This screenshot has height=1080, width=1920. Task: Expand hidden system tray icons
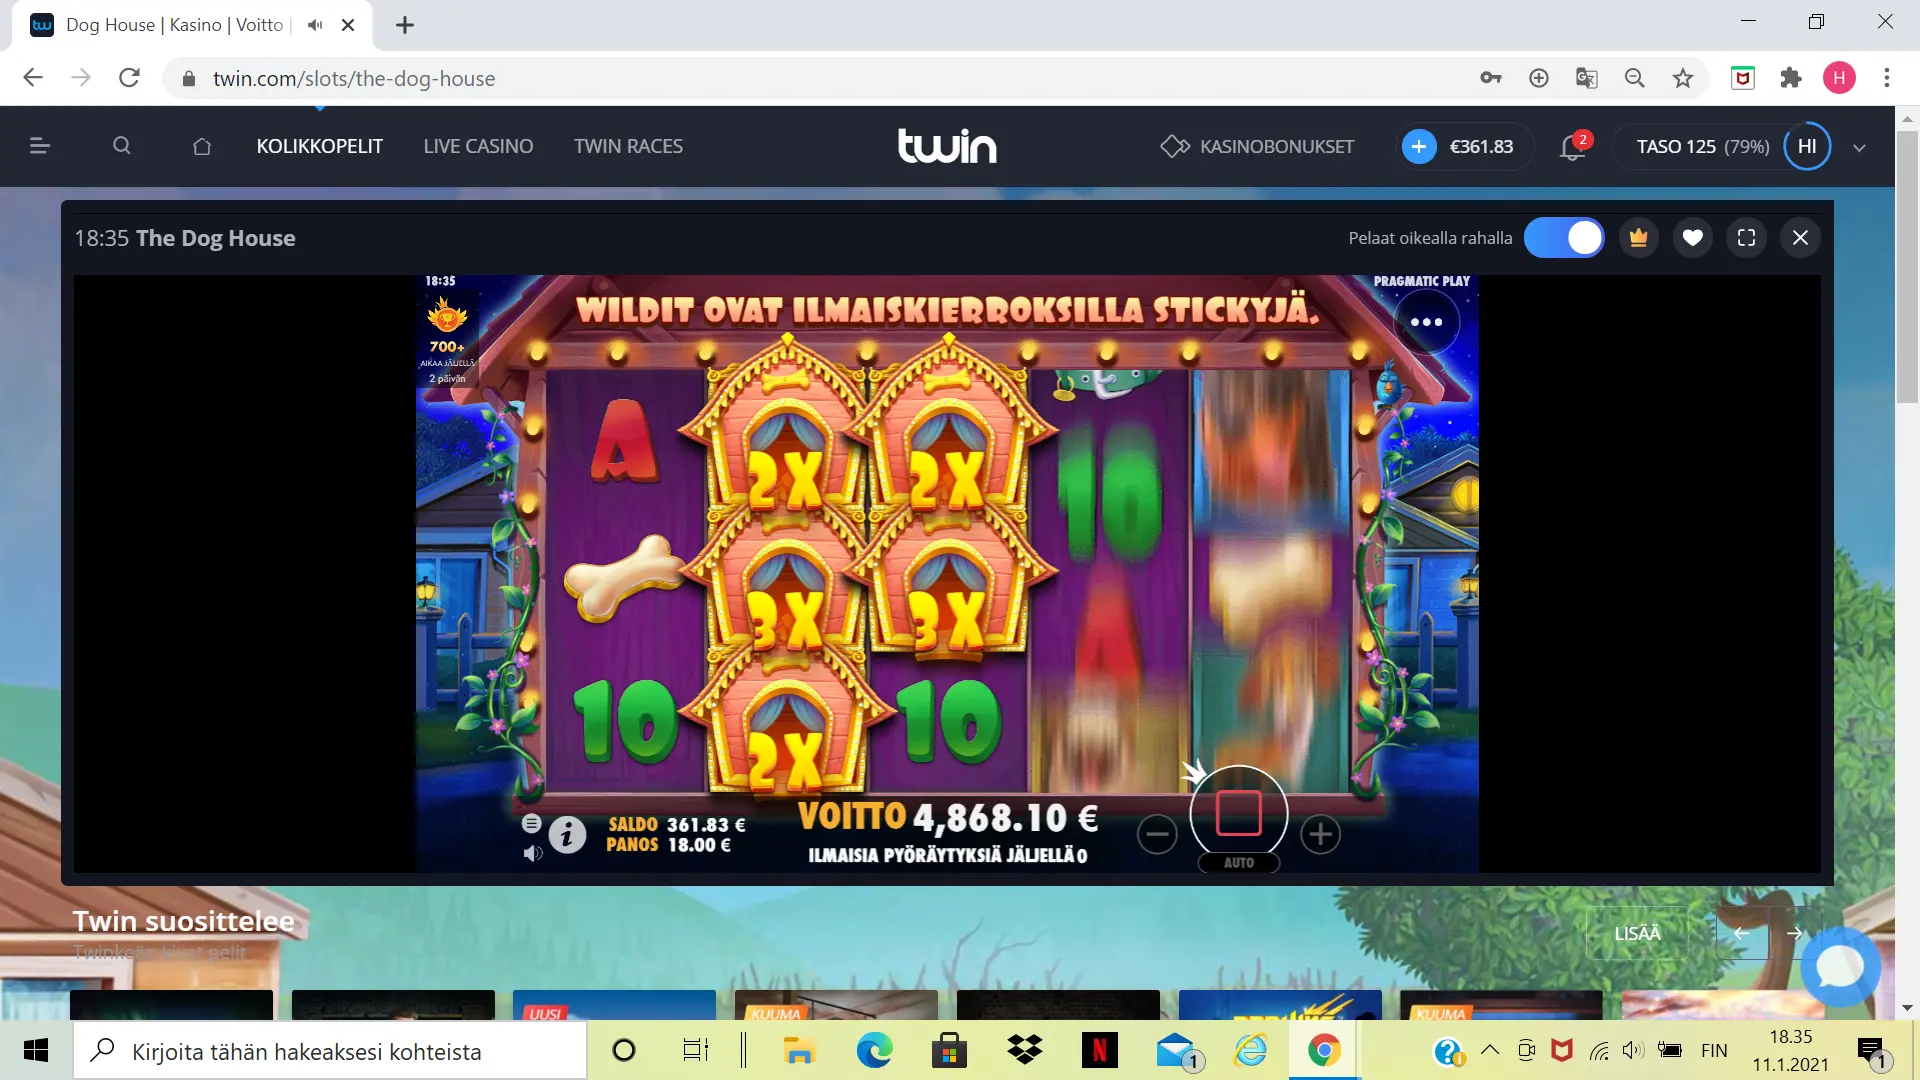point(1489,1050)
